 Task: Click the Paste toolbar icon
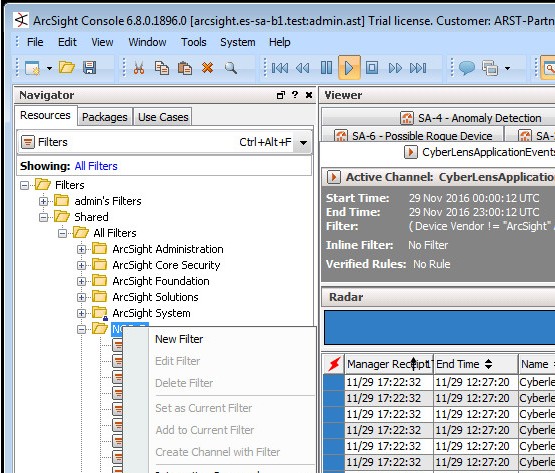185,68
